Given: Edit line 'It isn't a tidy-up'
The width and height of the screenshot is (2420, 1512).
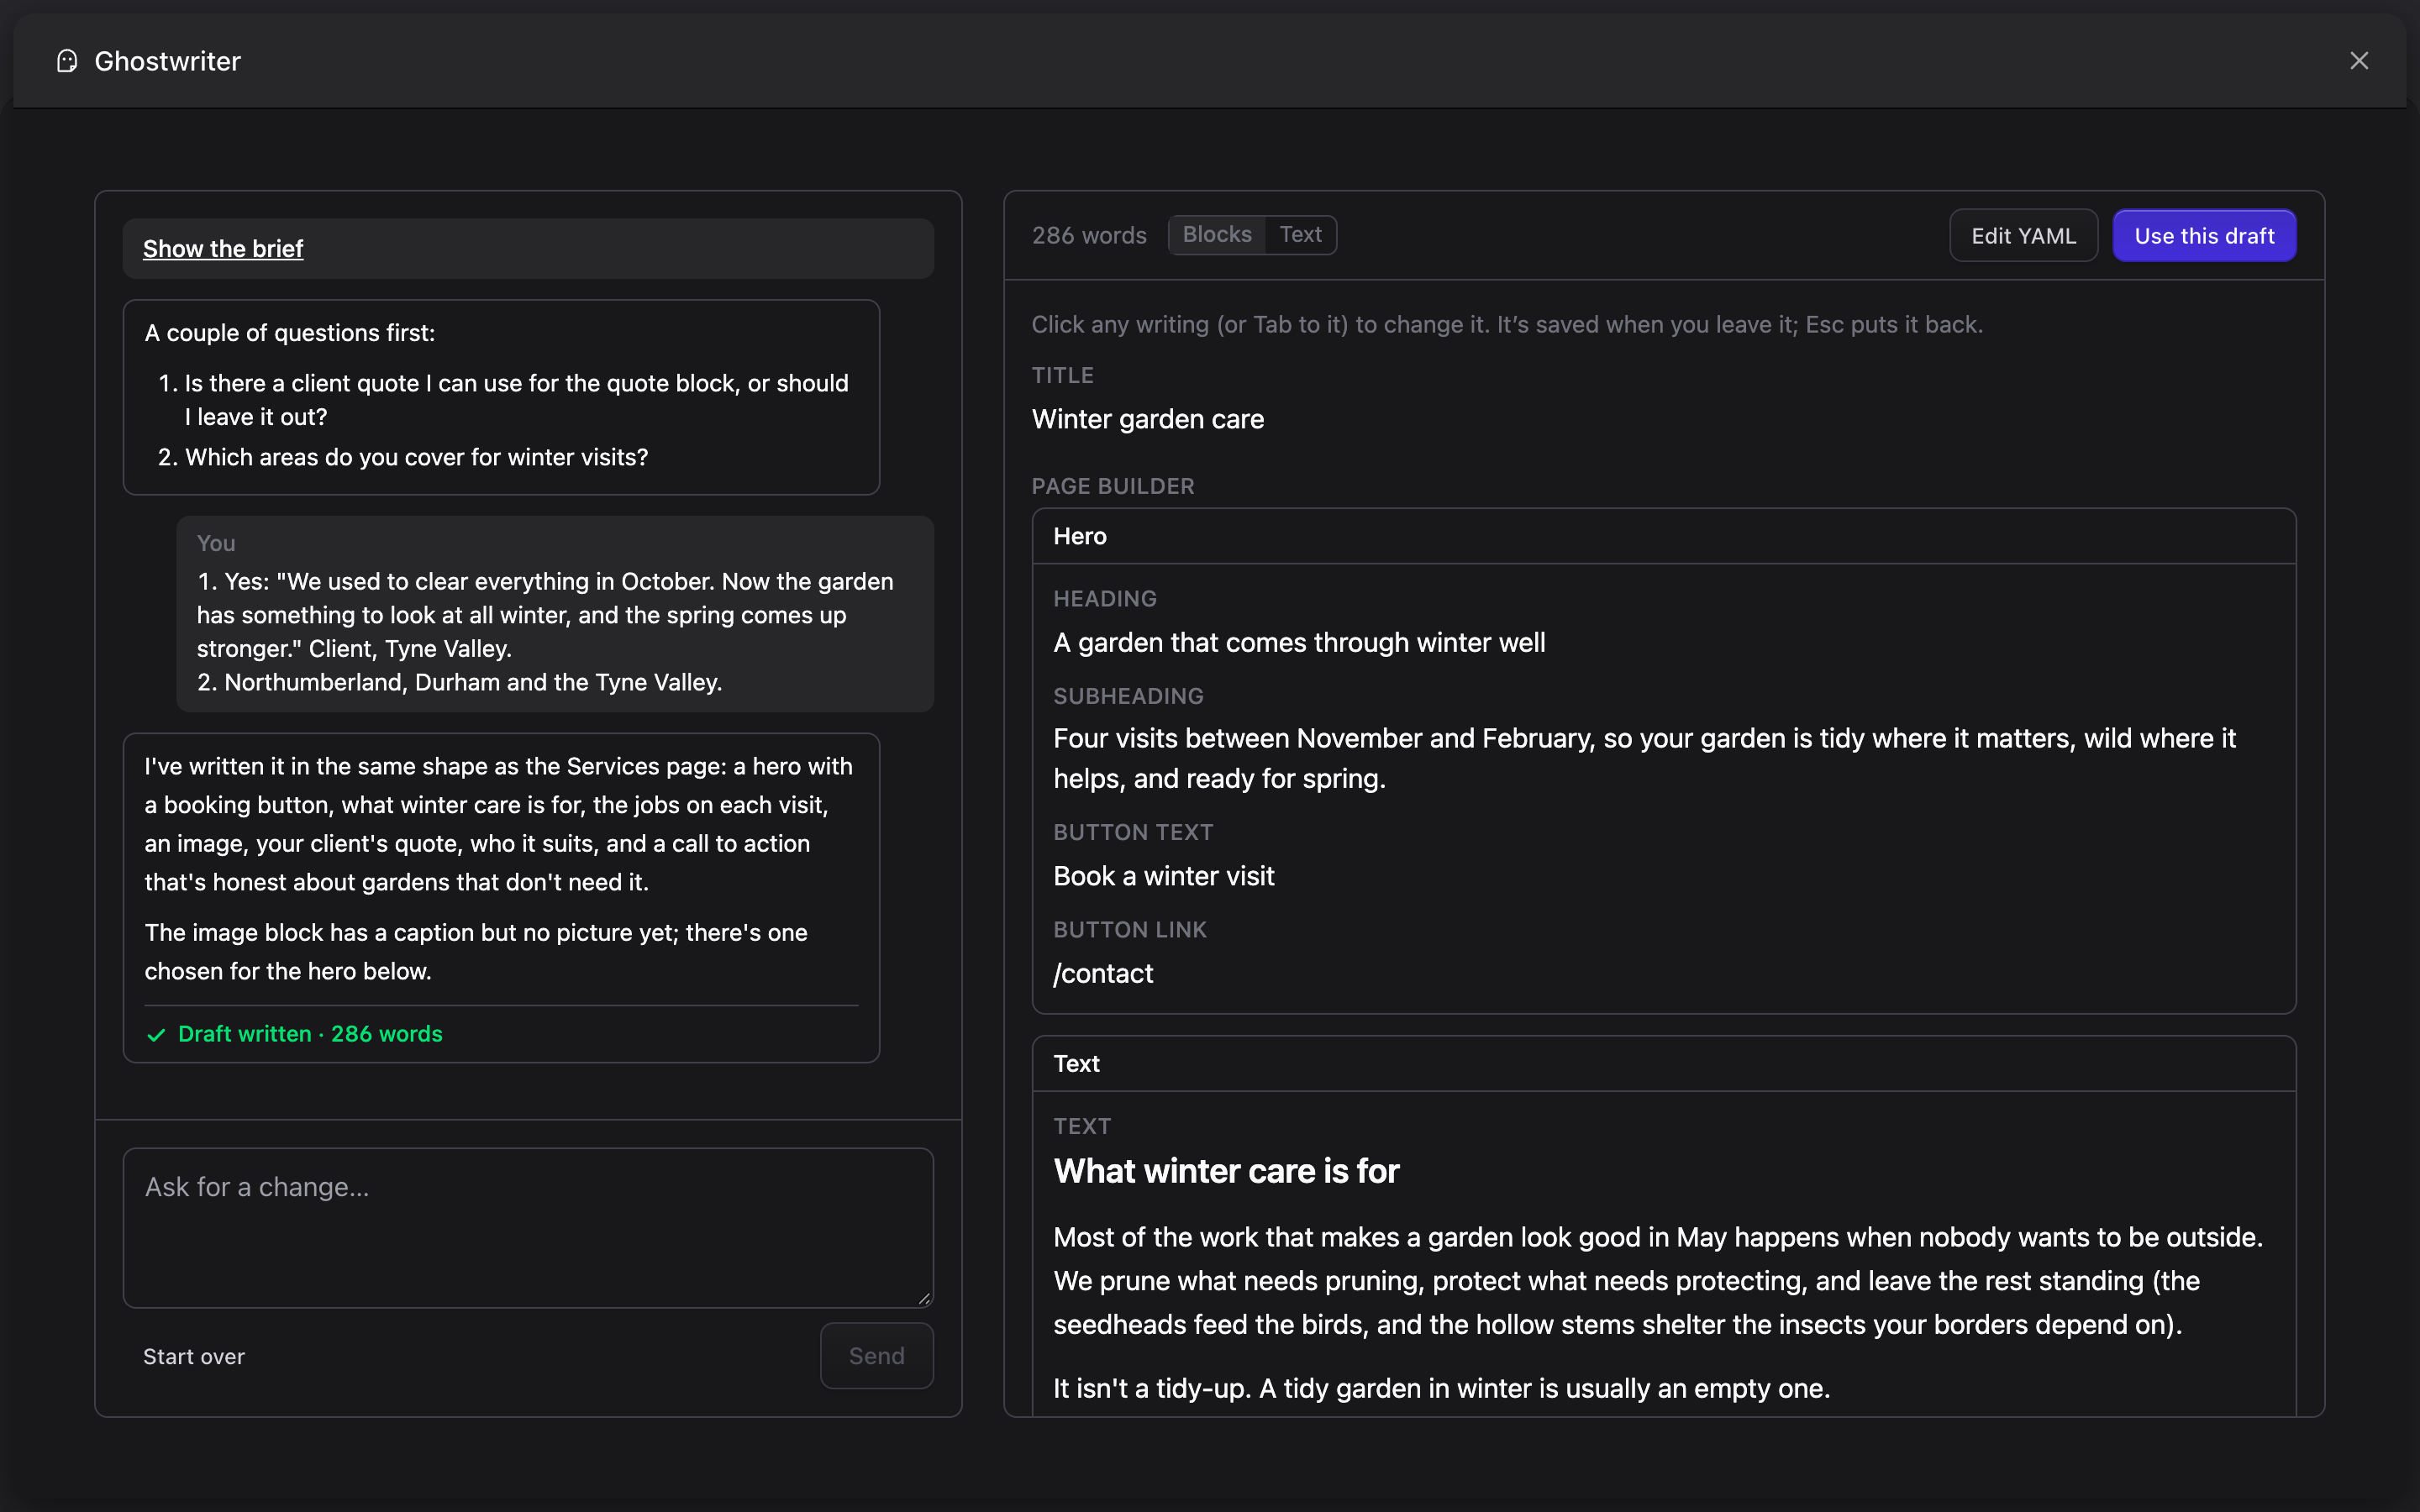Looking at the screenshot, I should (1441, 1388).
